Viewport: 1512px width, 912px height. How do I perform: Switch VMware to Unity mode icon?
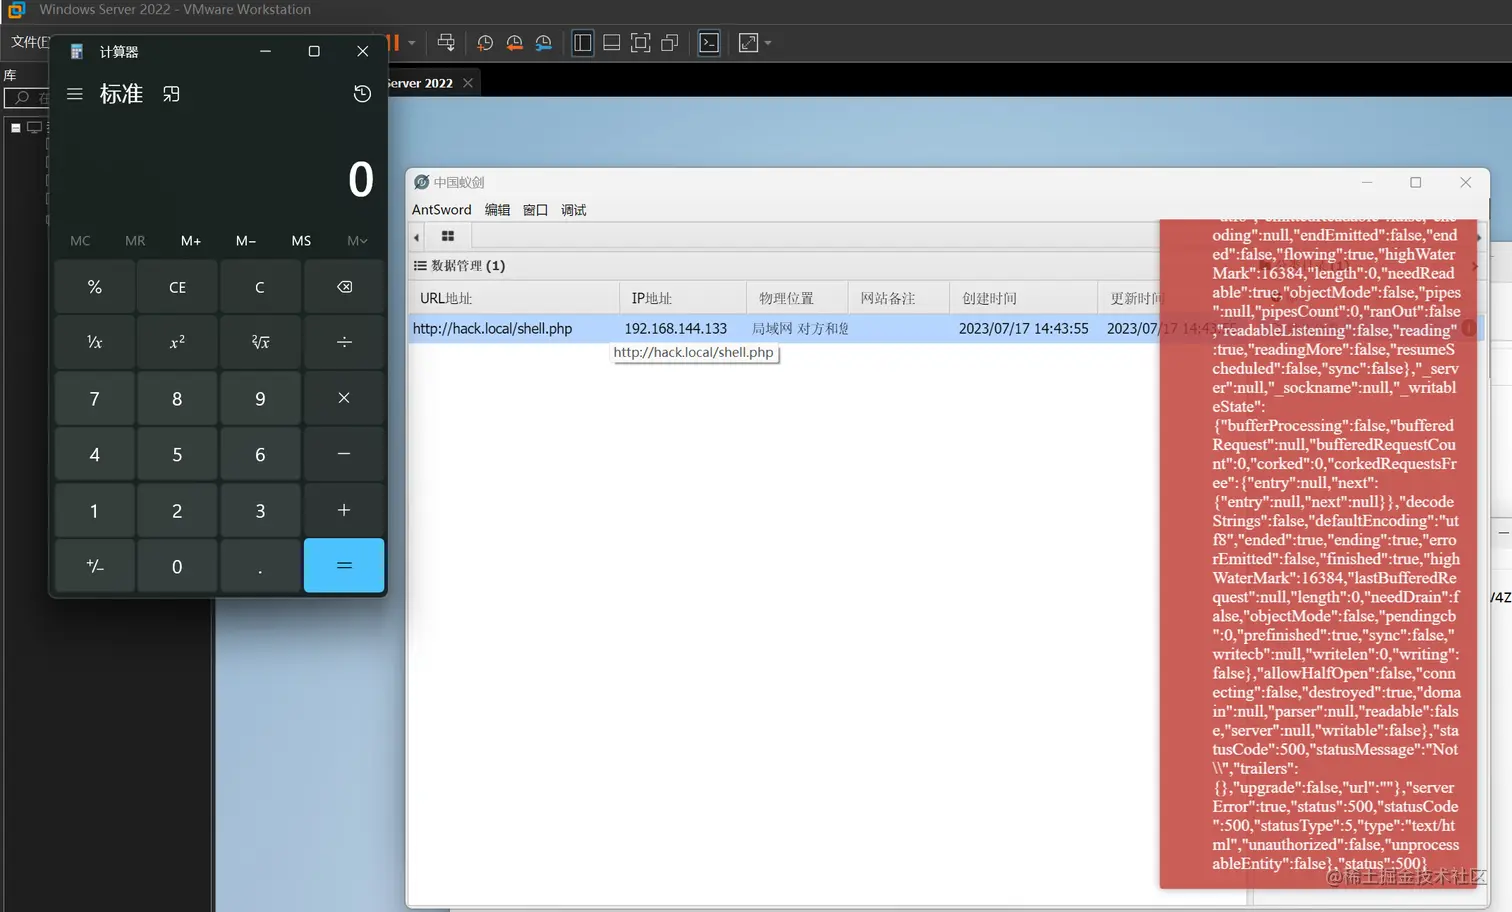[670, 43]
